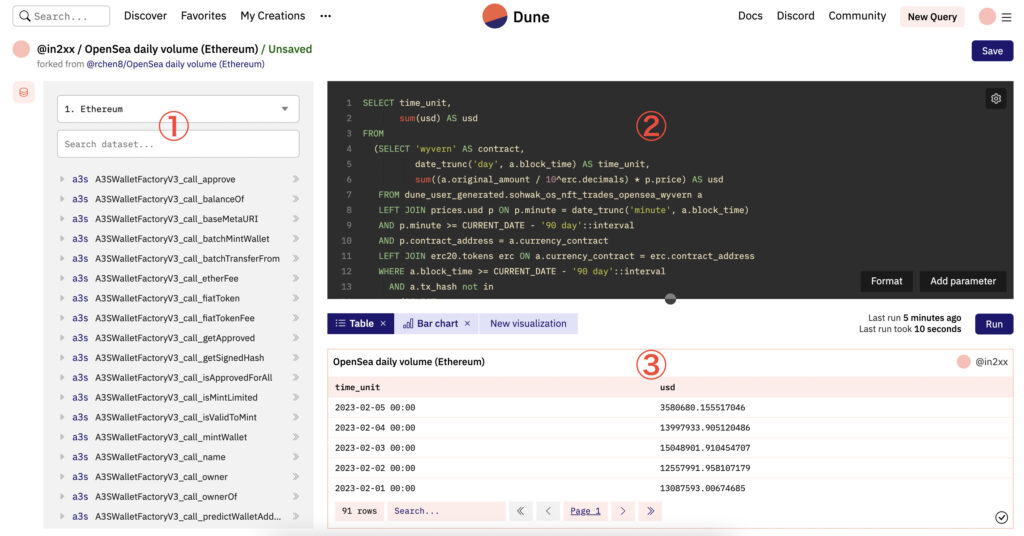The height and width of the screenshot is (536, 1024).
Task: Go to next results page arrow
Action: [x=622, y=511]
